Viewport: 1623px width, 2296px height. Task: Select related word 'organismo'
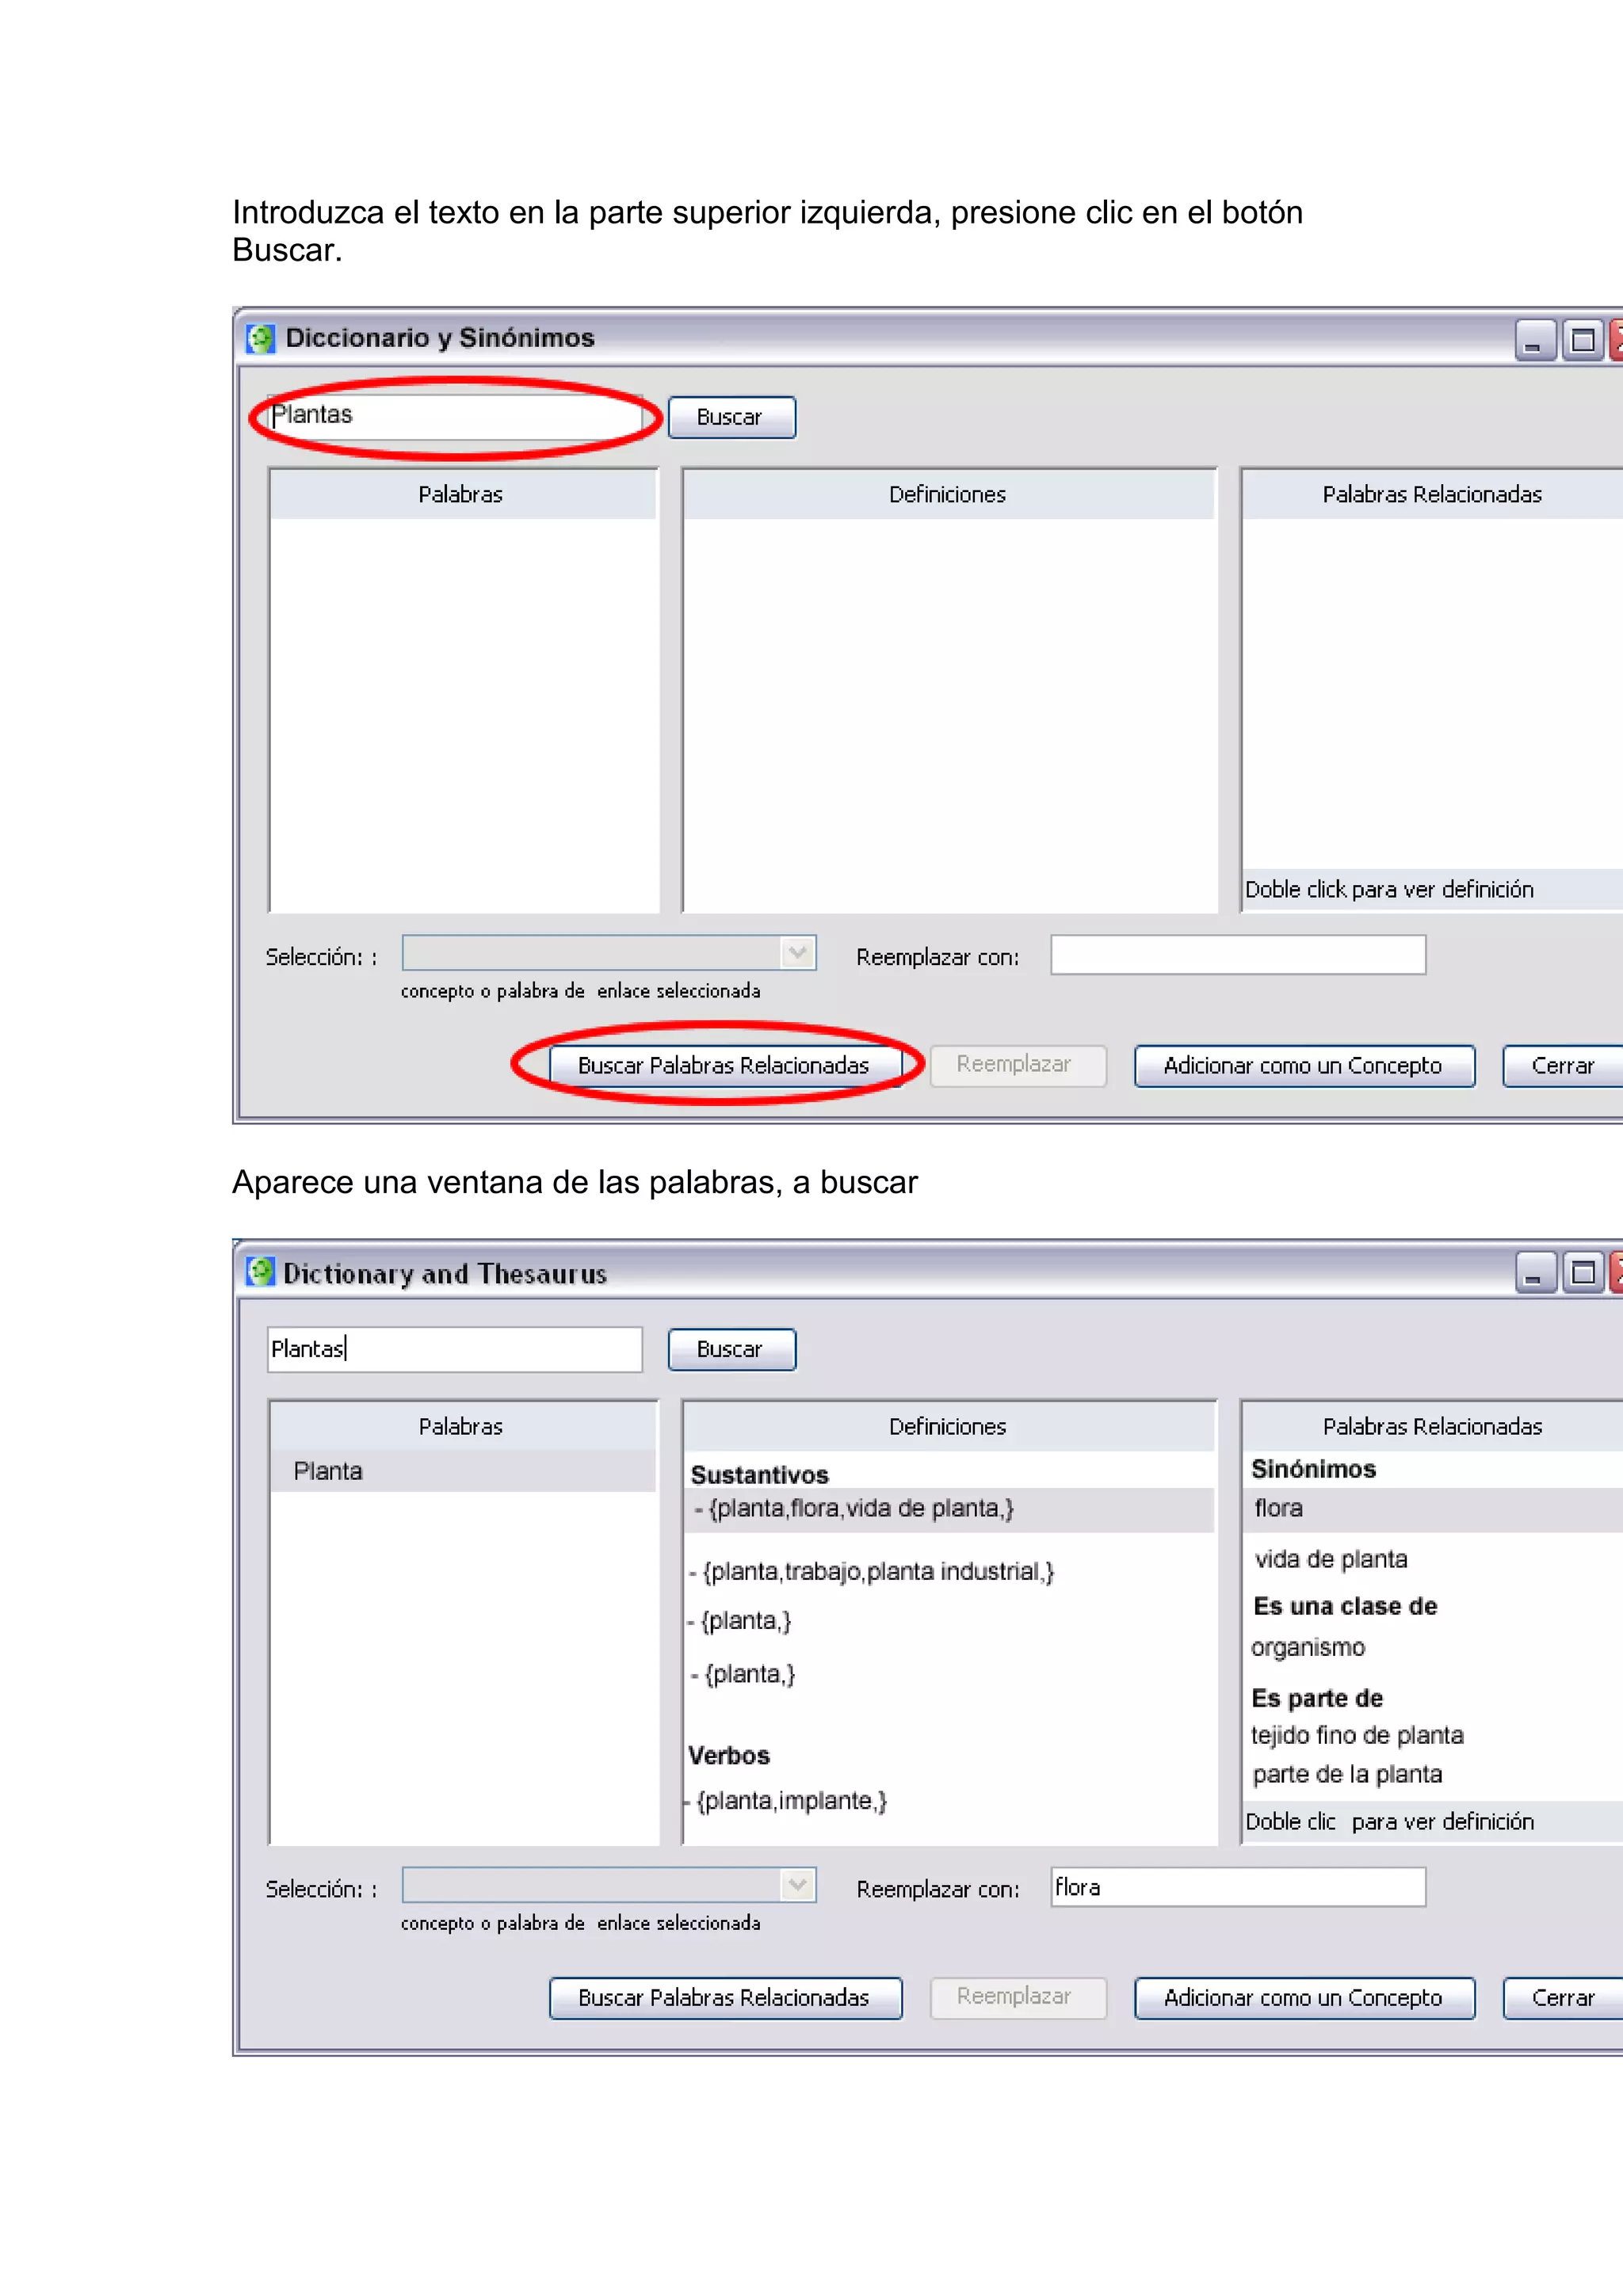click(x=1308, y=1647)
